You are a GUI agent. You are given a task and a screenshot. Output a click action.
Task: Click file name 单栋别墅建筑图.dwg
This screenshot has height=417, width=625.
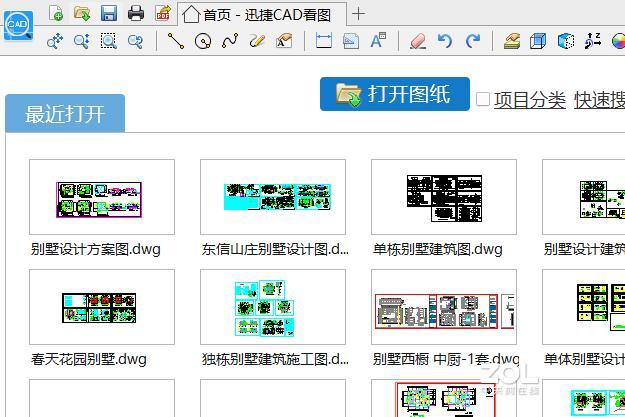(438, 250)
